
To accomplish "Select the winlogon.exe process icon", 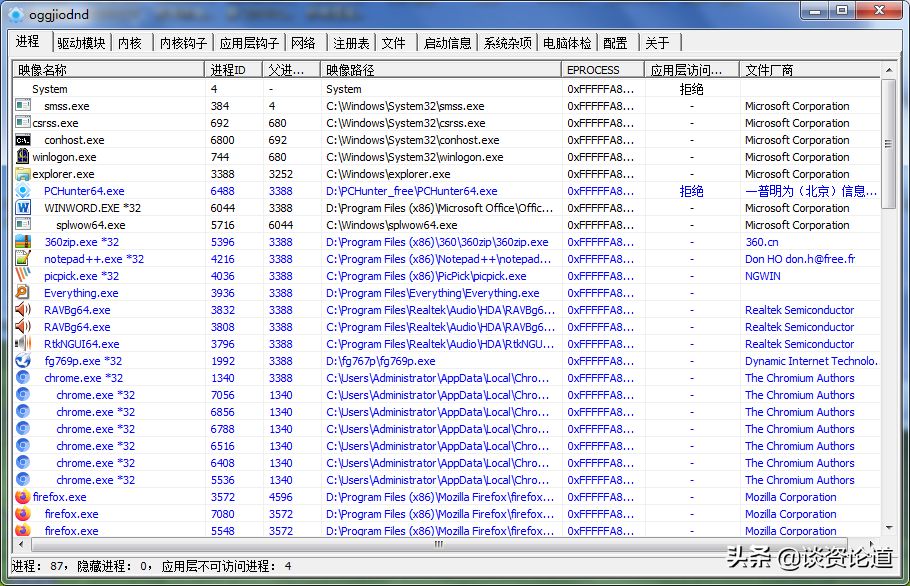I will point(23,157).
